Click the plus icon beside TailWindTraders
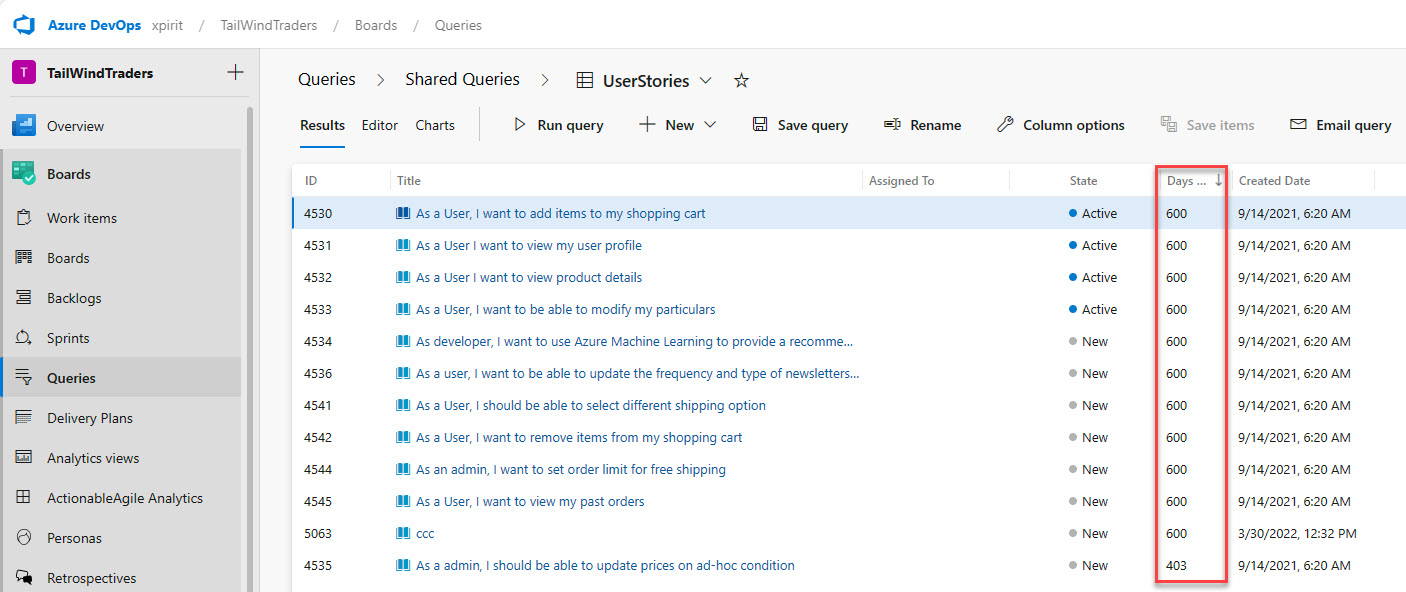This screenshot has width=1406, height=592. tap(235, 72)
